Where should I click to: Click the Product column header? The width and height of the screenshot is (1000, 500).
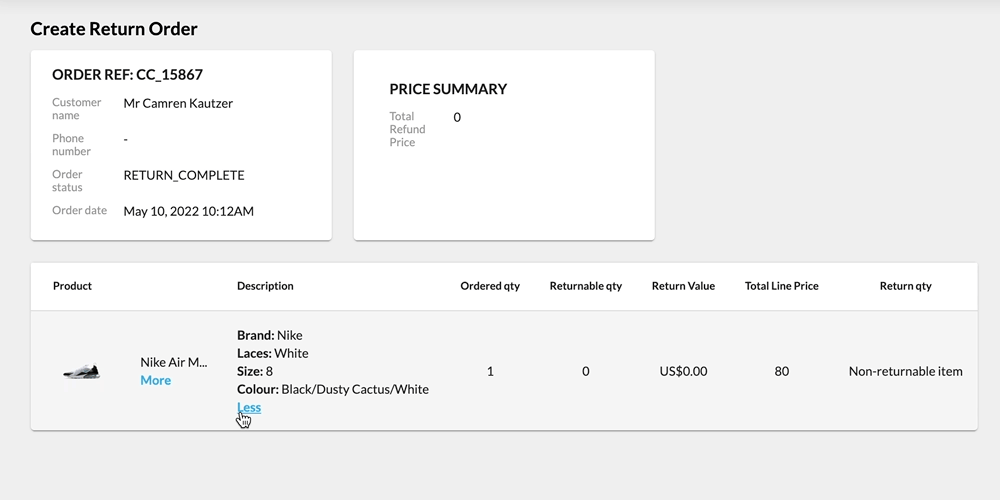click(72, 286)
